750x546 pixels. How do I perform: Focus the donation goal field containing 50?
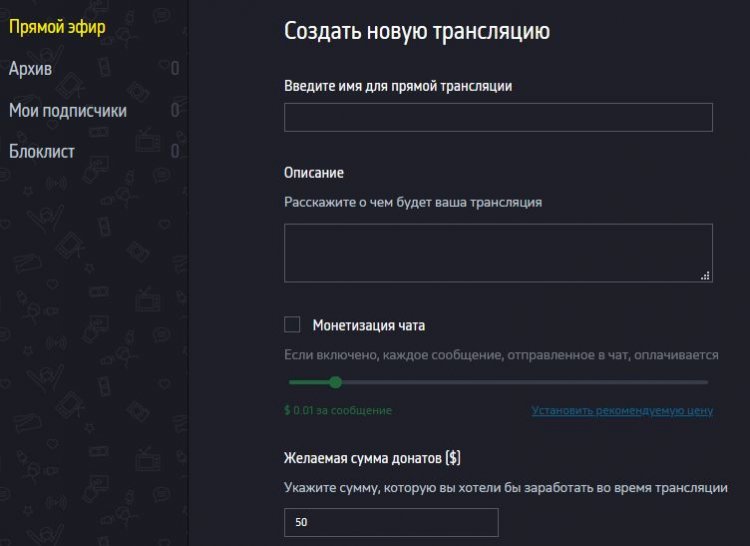click(391, 522)
